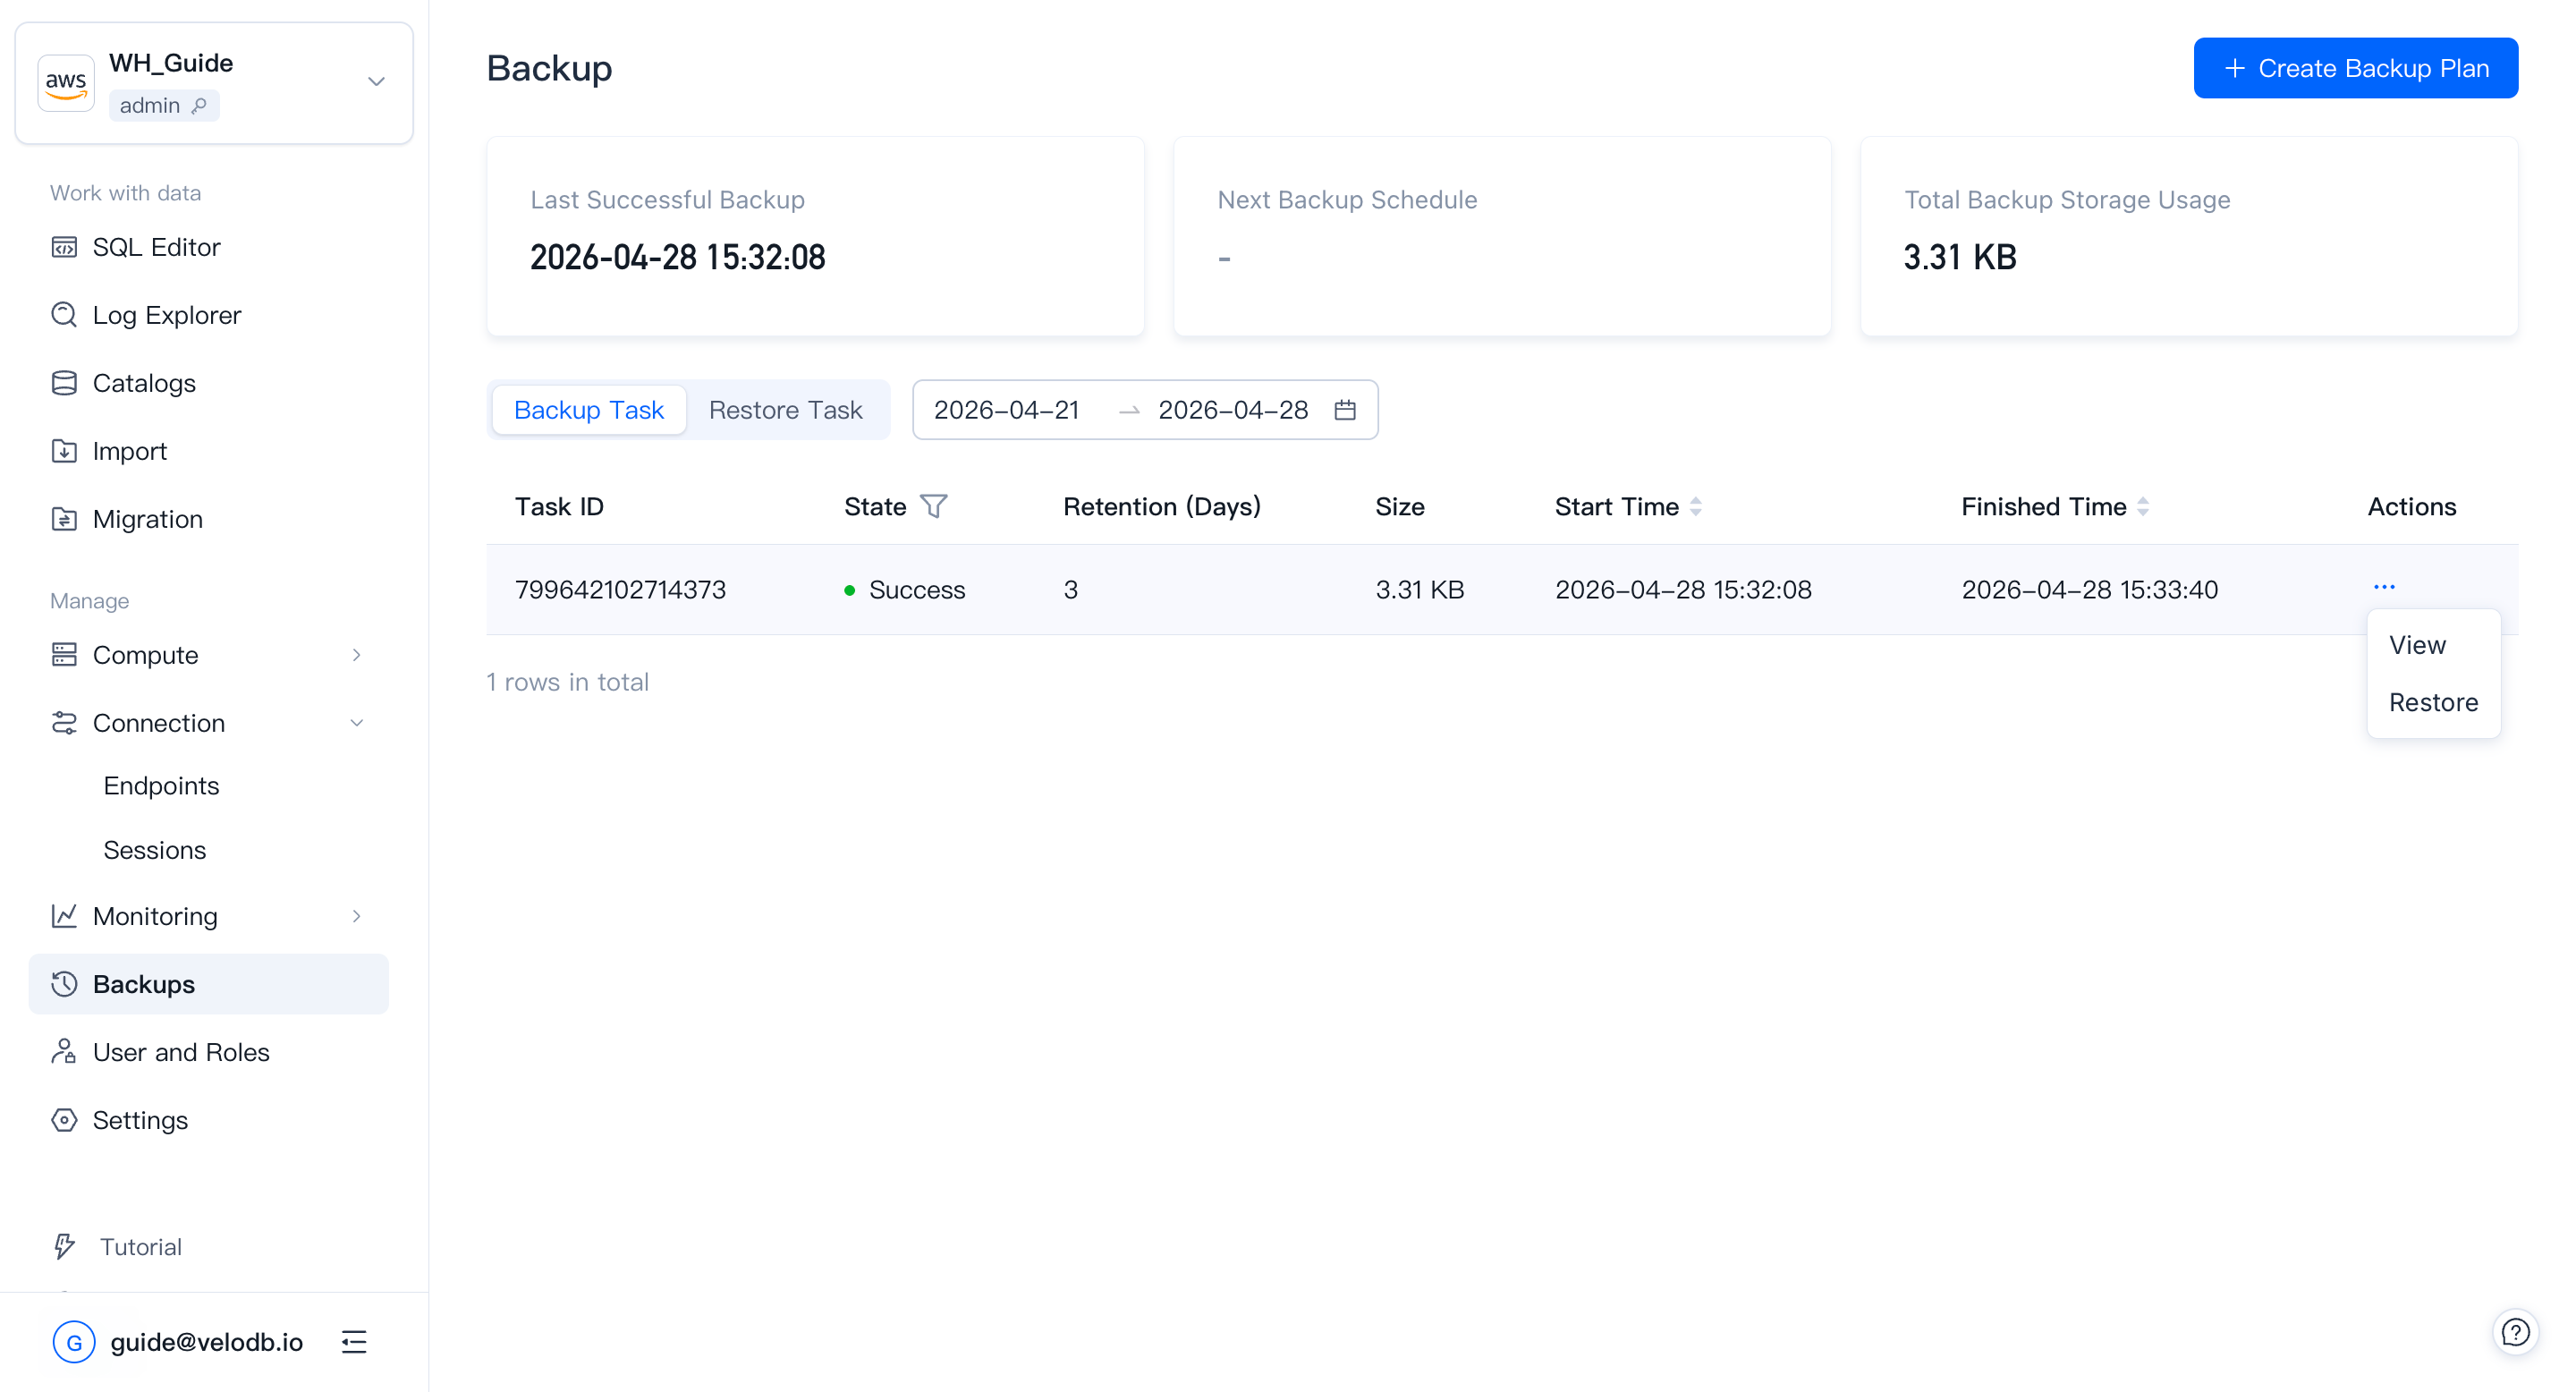This screenshot has height=1392, width=2576.
Task: Expand the Monitoring submenu
Action: (x=356, y=916)
